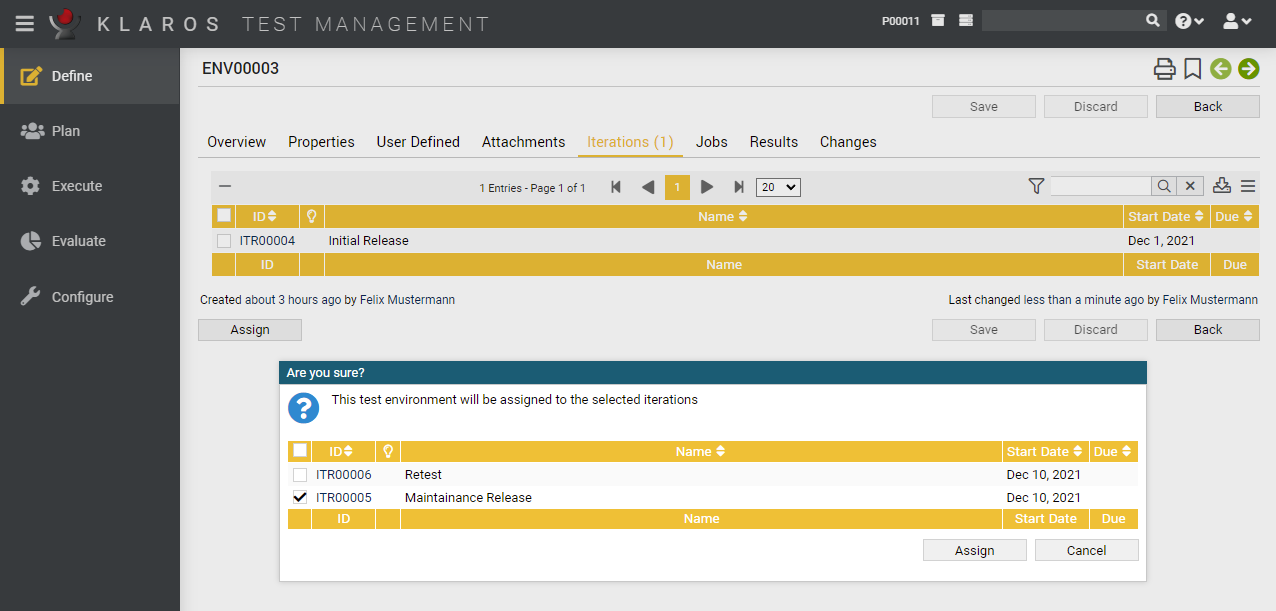The height and width of the screenshot is (611, 1276).
Task: Click the ITR00004 ID cell
Action: (x=267, y=241)
